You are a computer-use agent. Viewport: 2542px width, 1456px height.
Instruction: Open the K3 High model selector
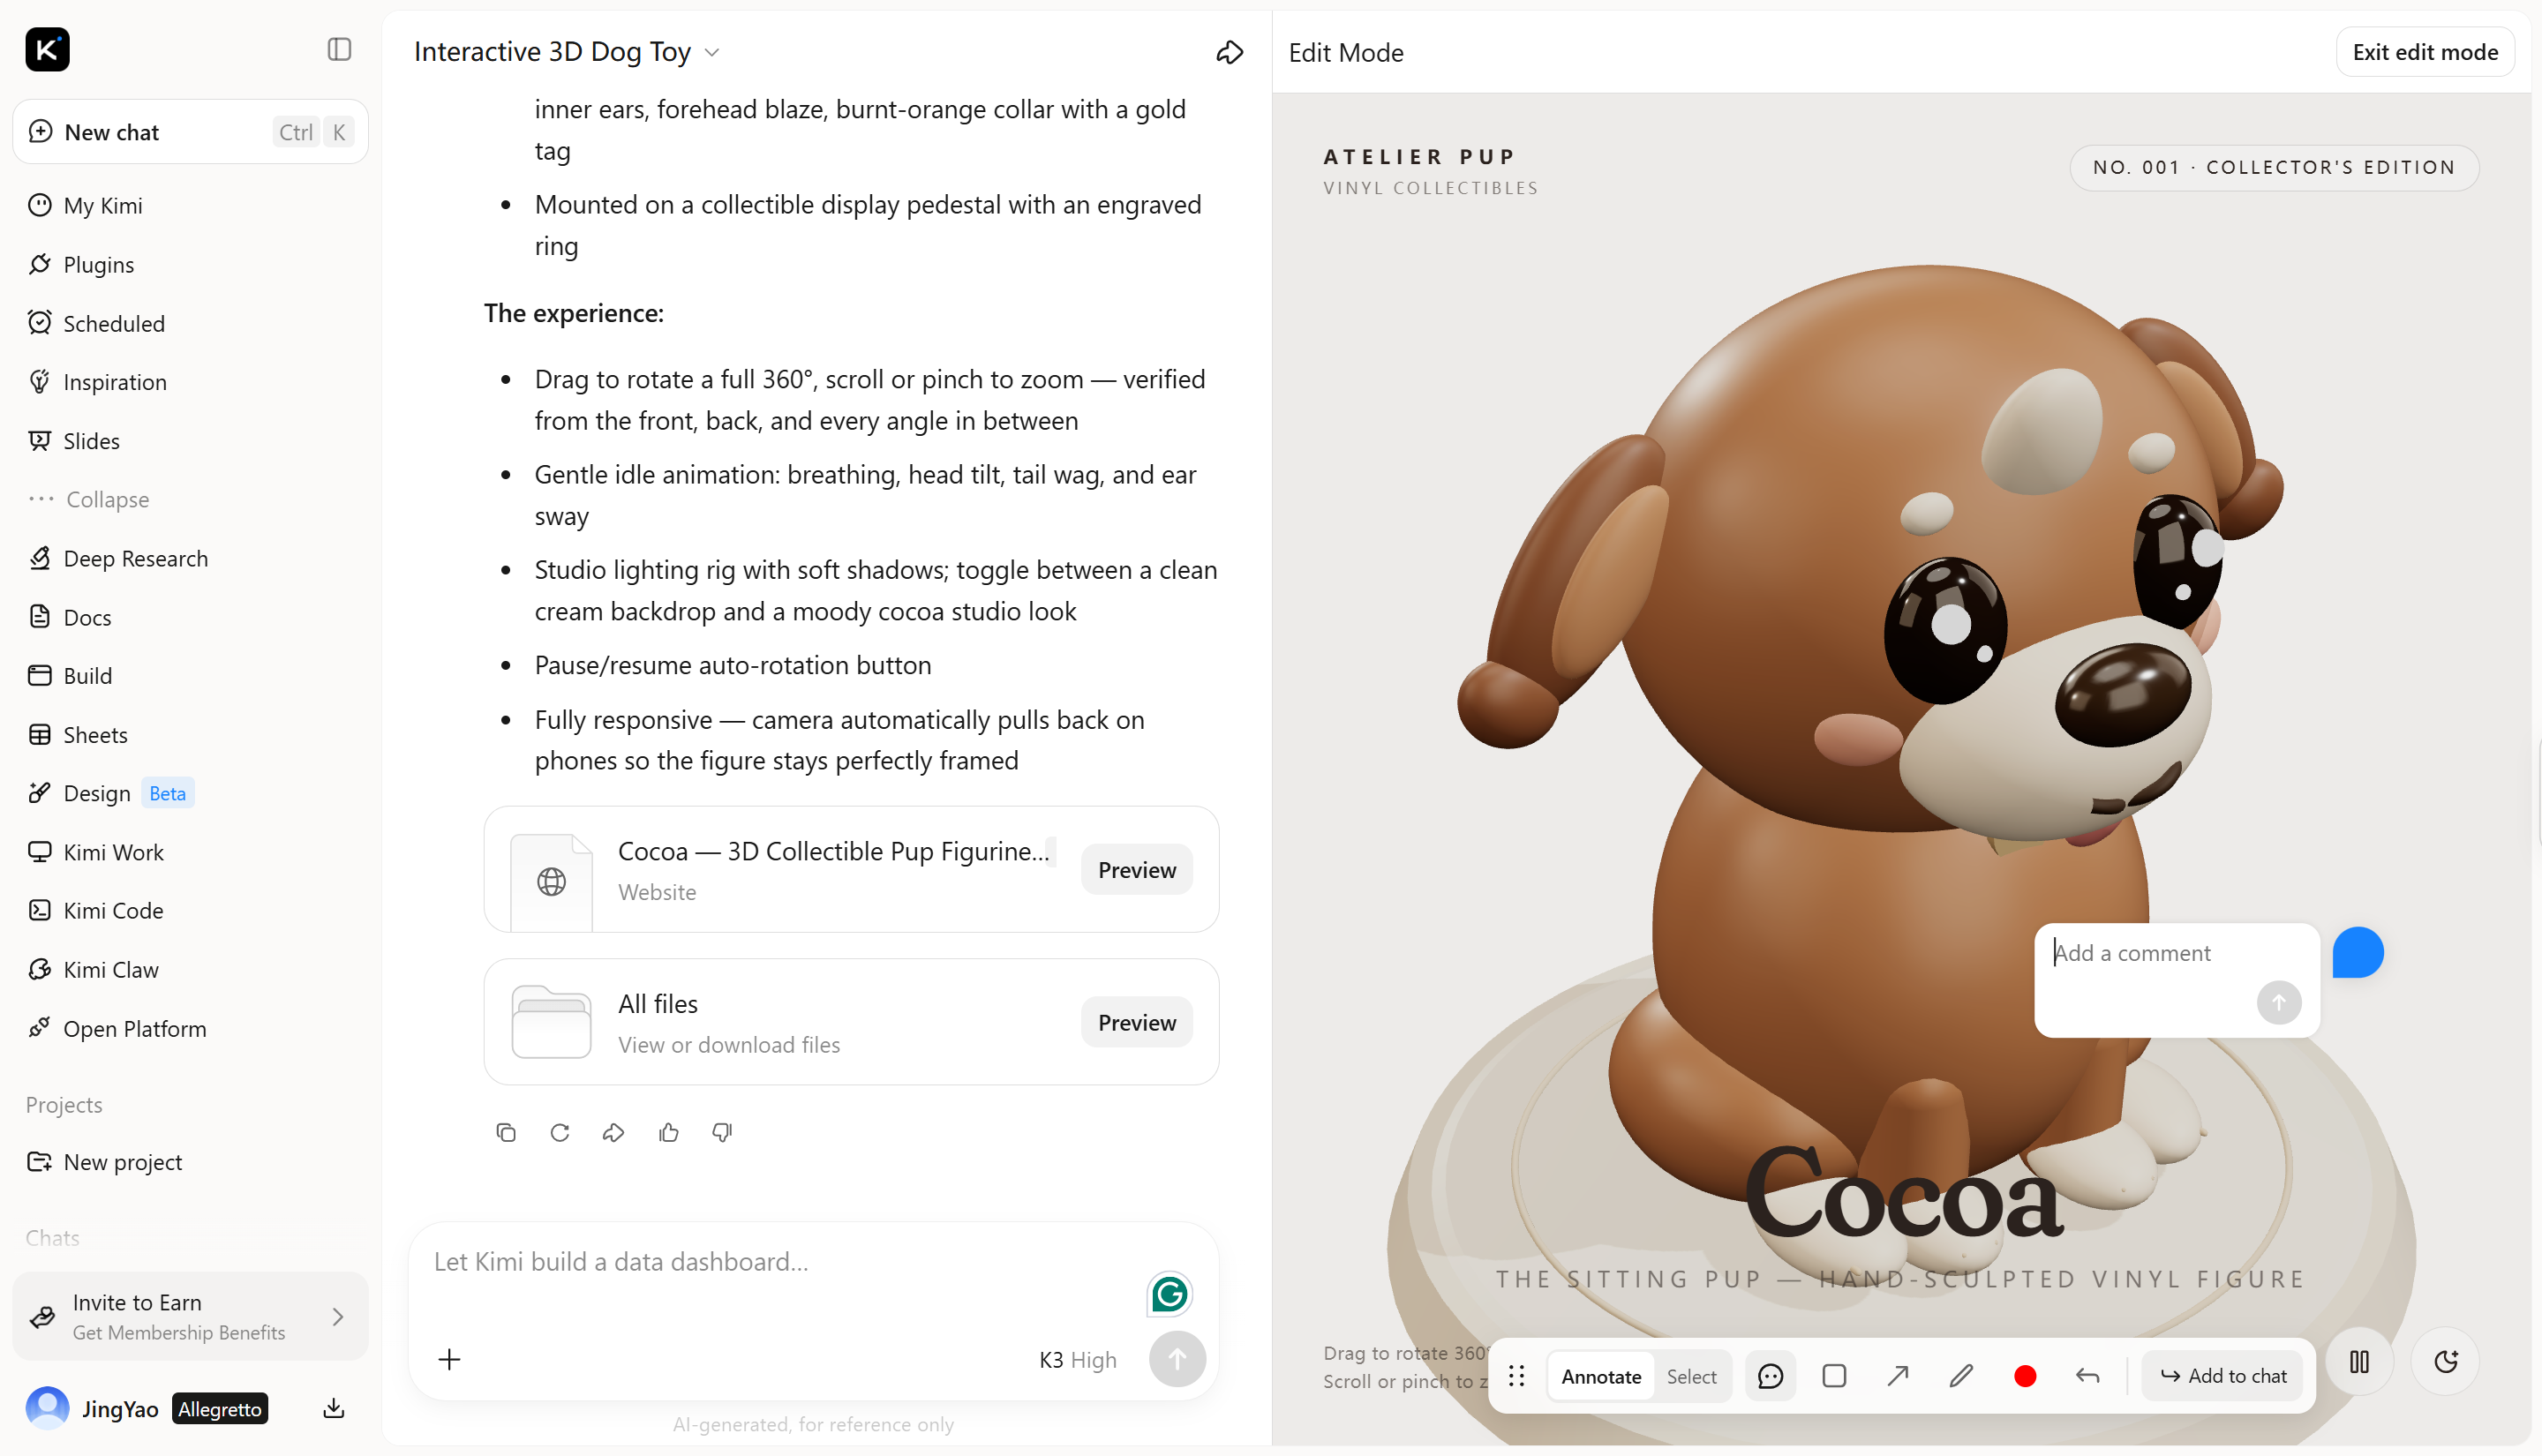tap(1078, 1360)
